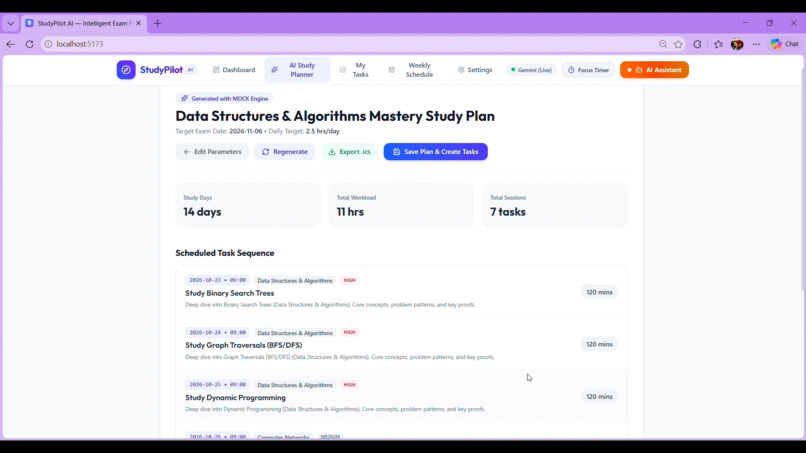
Task: Start the Focus Timer
Action: coord(588,70)
